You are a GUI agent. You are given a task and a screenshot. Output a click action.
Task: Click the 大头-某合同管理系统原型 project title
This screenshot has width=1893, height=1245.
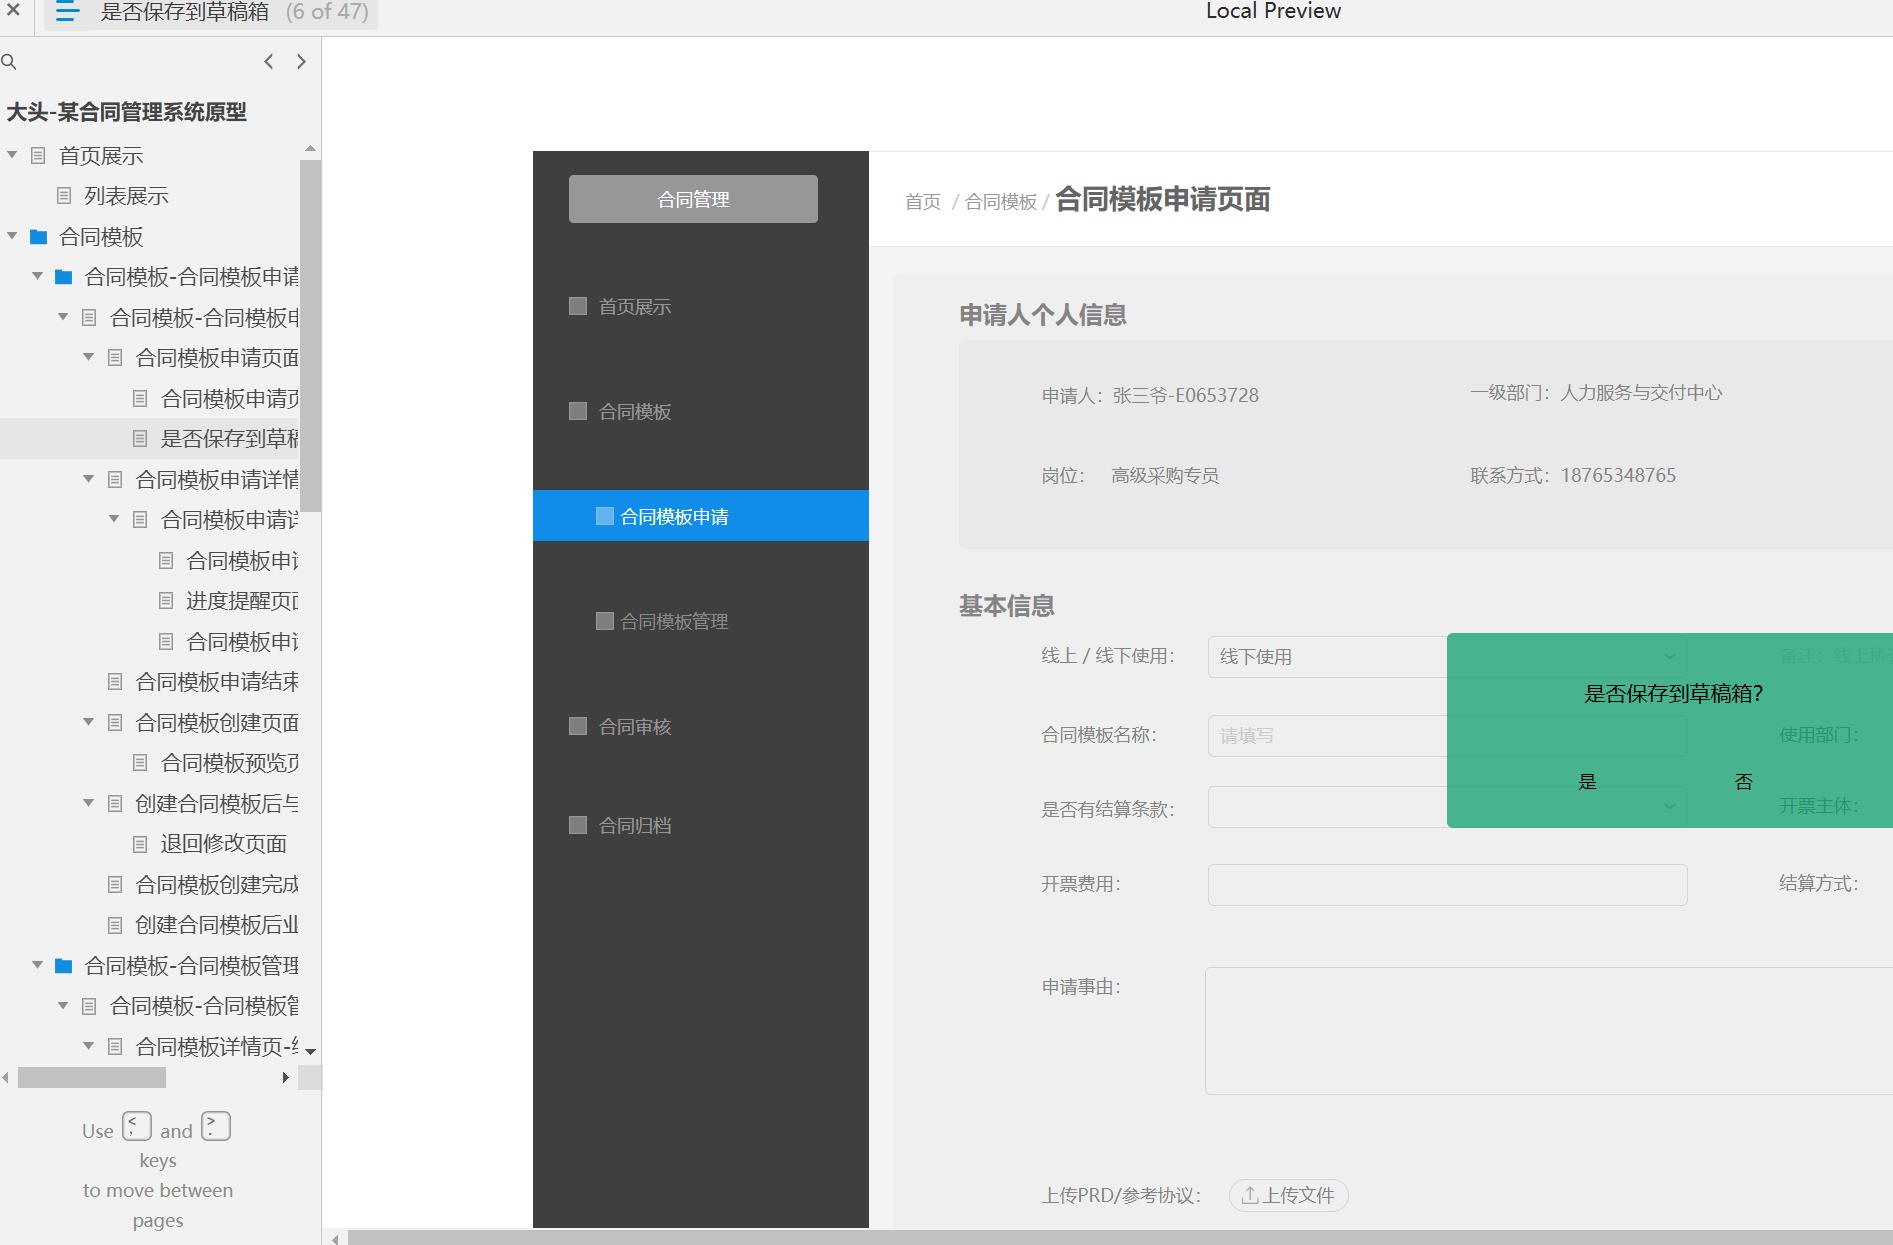126,112
